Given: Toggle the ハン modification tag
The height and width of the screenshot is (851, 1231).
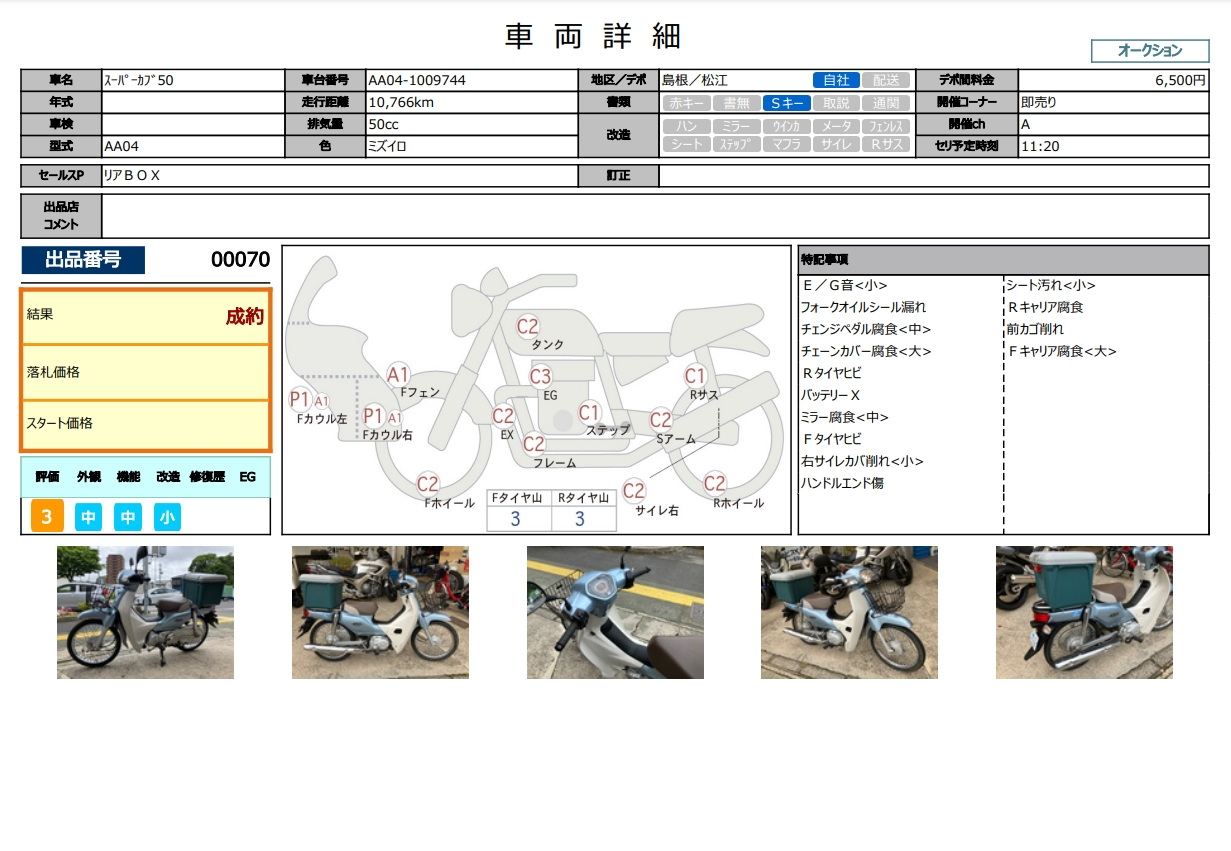Looking at the screenshot, I should pyautogui.click(x=686, y=126).
